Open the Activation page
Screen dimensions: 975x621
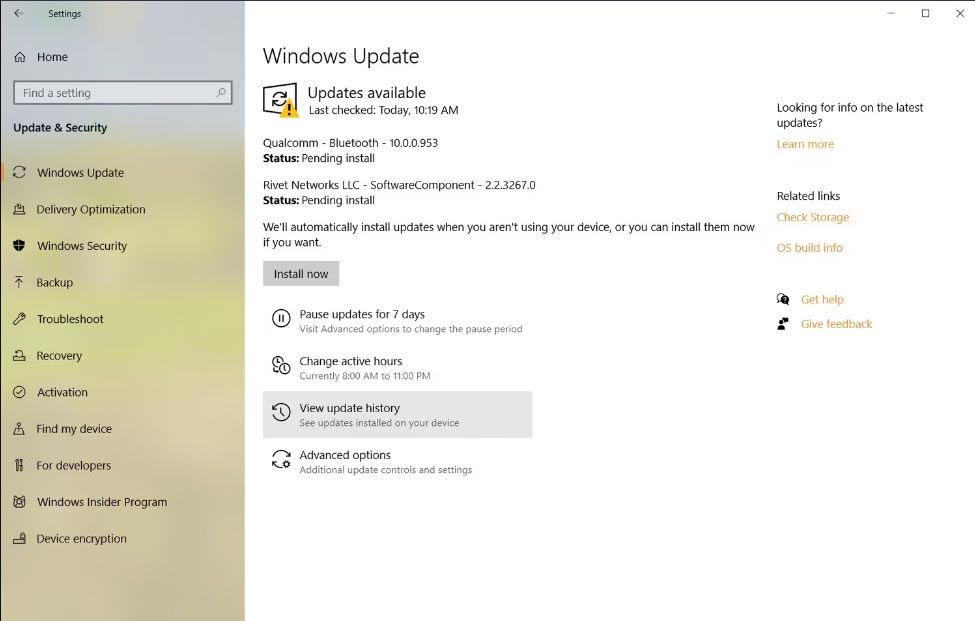coord(62,392)
